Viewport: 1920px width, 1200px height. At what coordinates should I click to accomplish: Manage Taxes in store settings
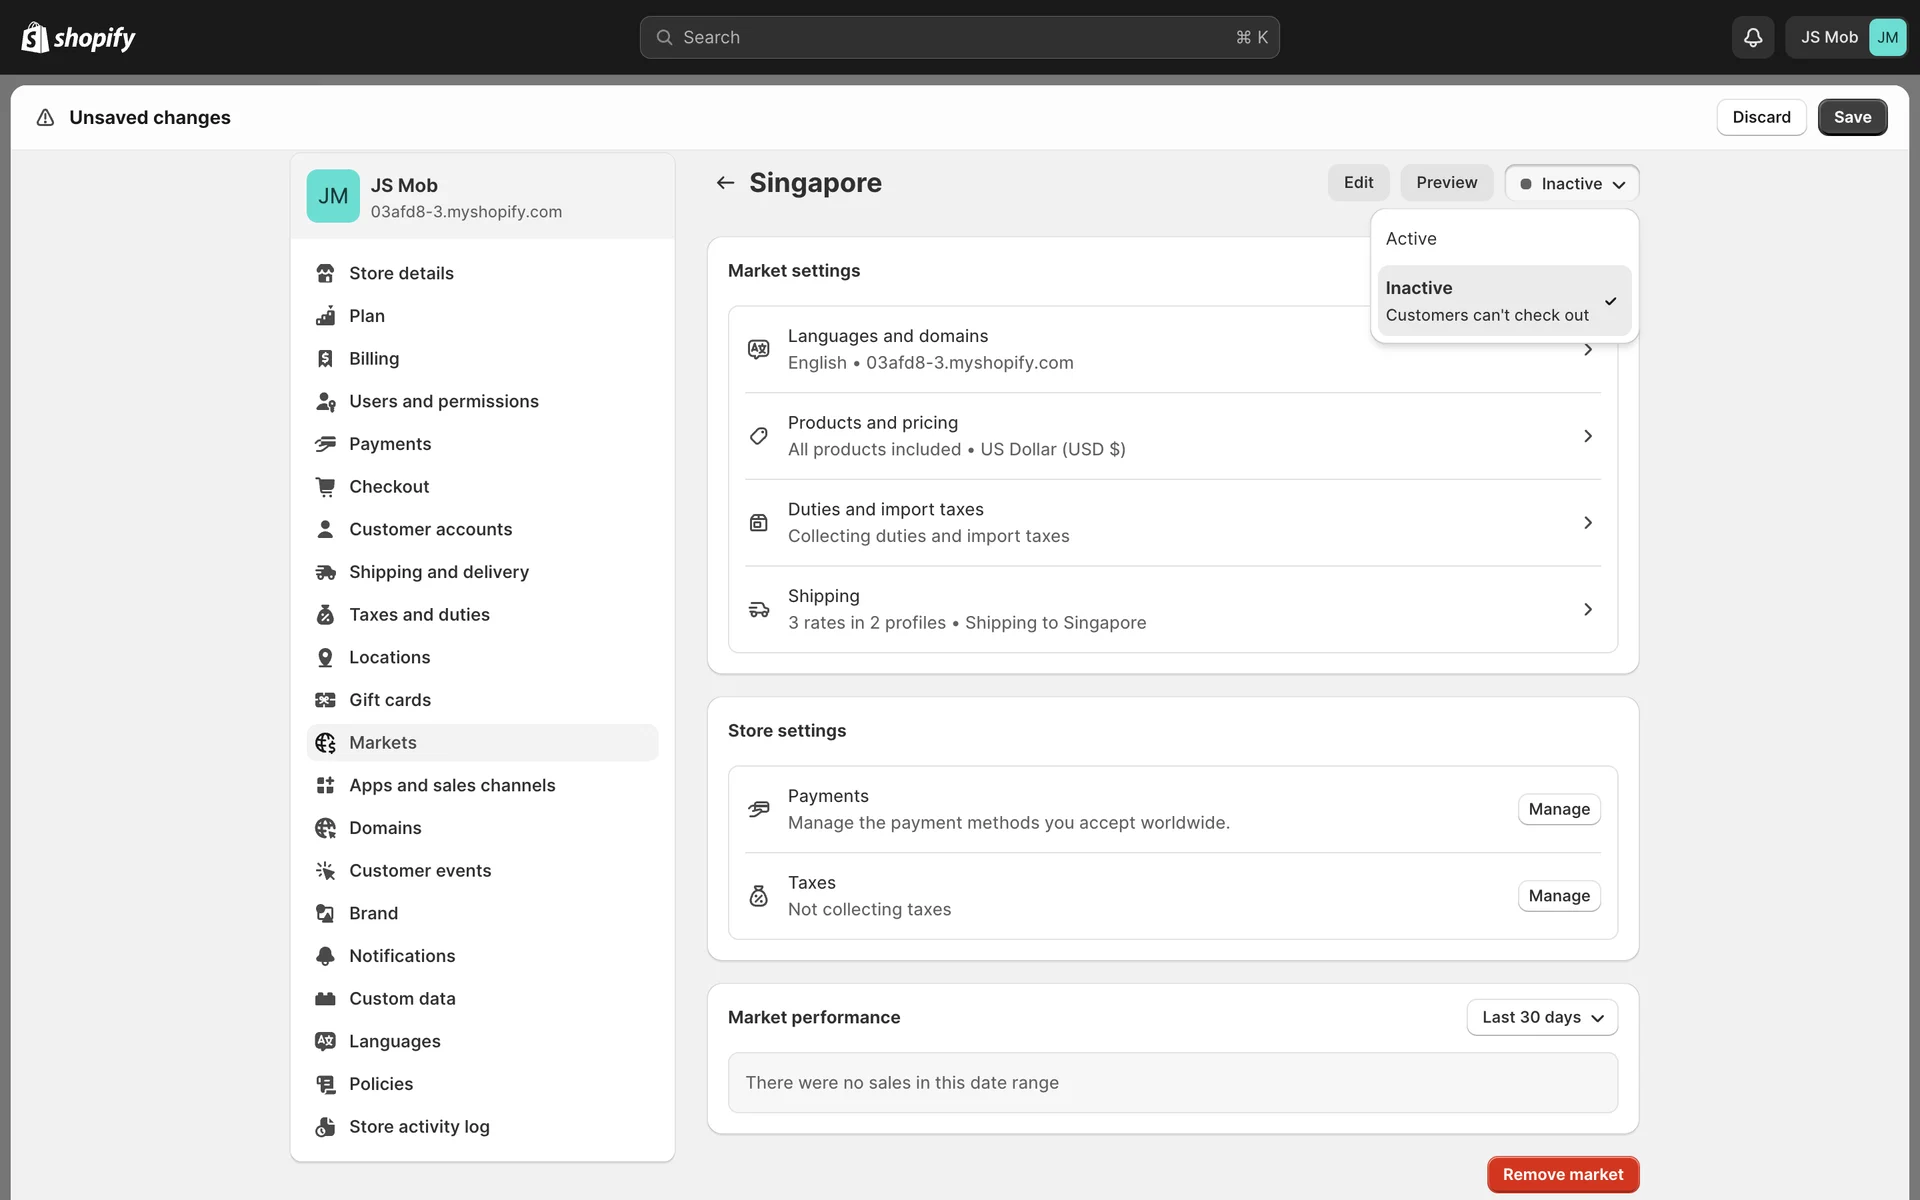pyautogui.click(x=1558, y=896)
